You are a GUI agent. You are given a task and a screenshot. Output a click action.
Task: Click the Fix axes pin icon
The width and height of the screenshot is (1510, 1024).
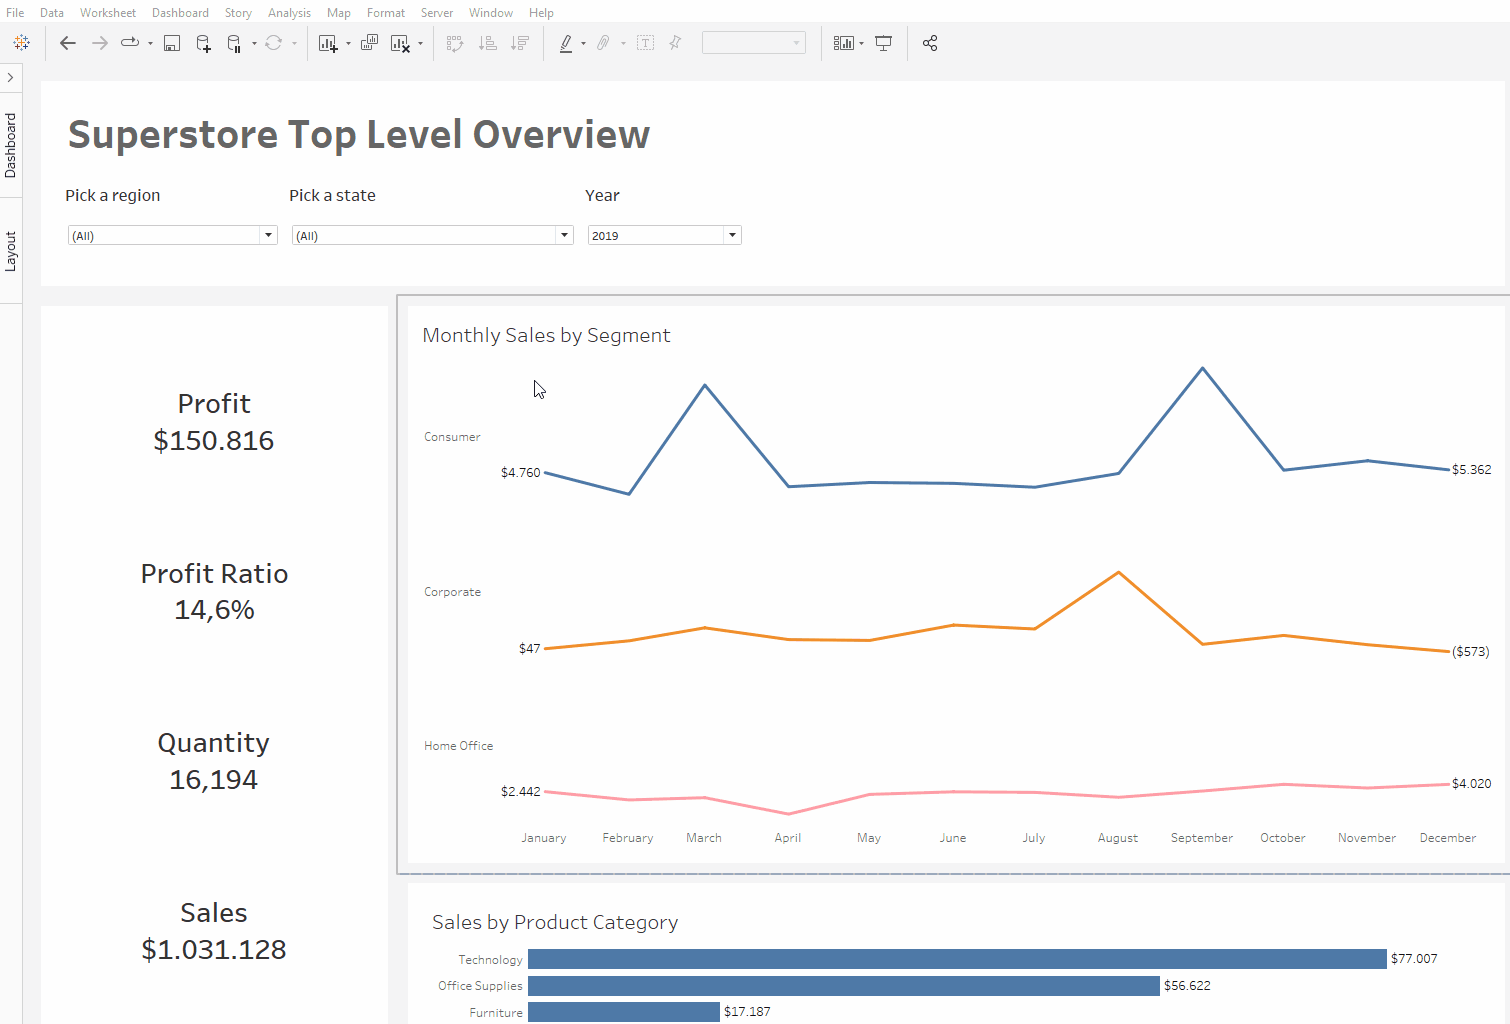coord(676,43)
